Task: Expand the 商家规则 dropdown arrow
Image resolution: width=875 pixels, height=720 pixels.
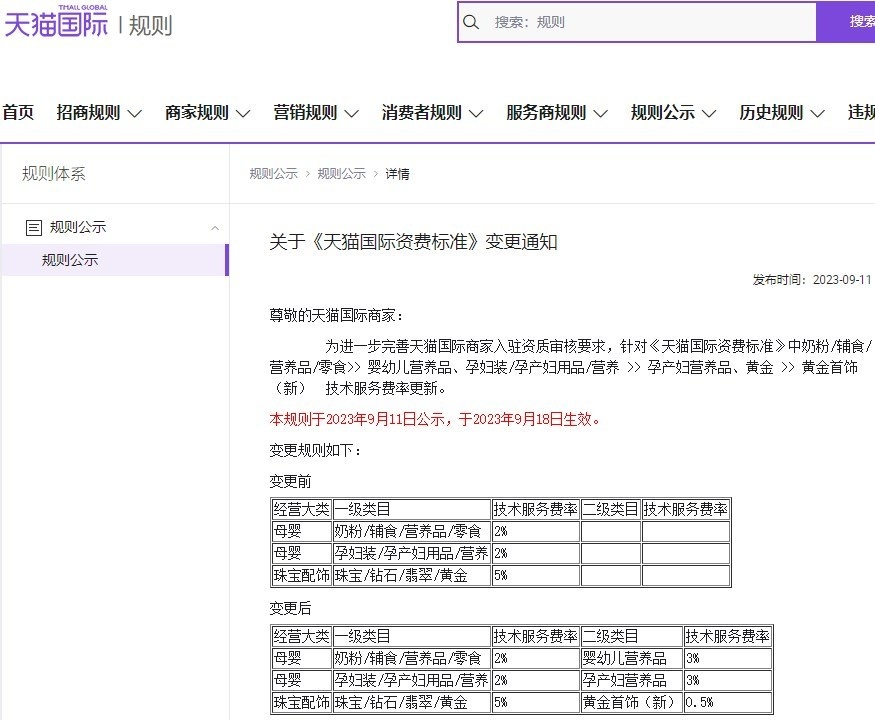Action: click(x=243, y=114)
